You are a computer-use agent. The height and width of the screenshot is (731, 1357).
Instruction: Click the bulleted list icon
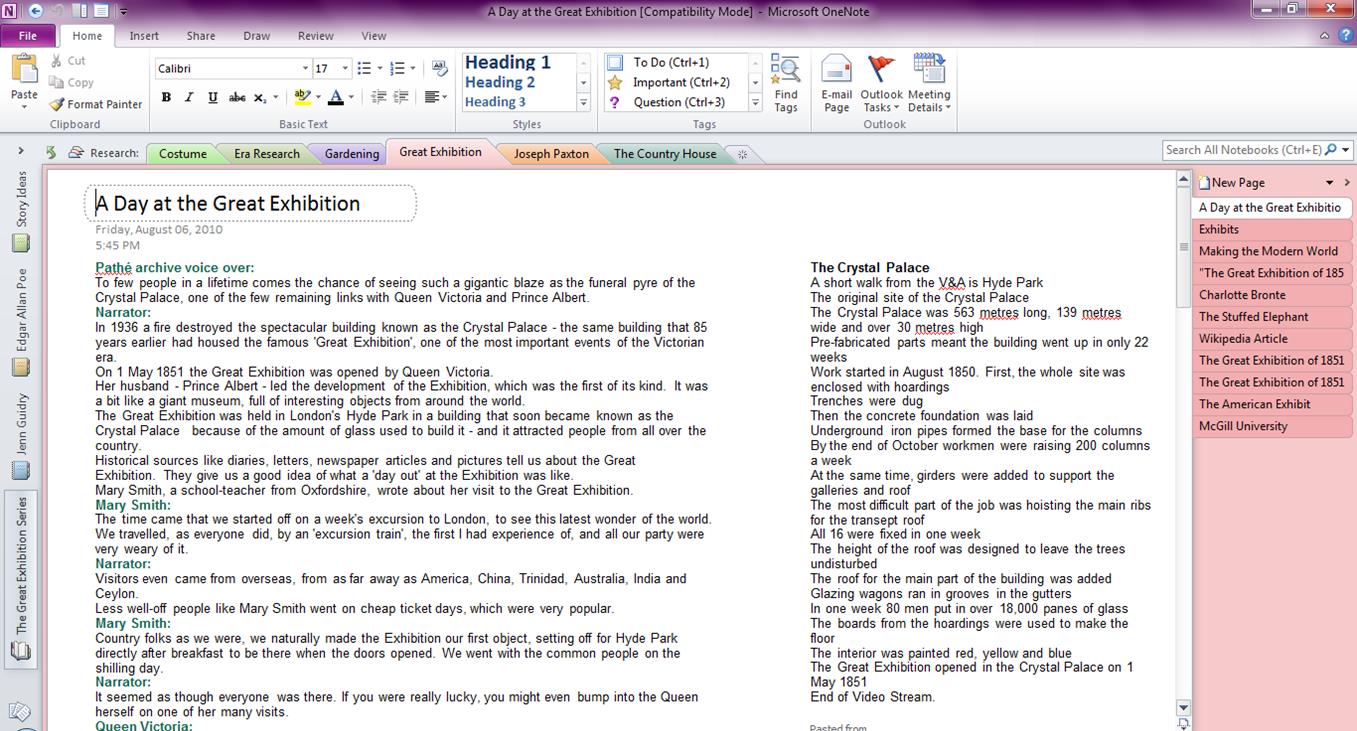point(363,68)
